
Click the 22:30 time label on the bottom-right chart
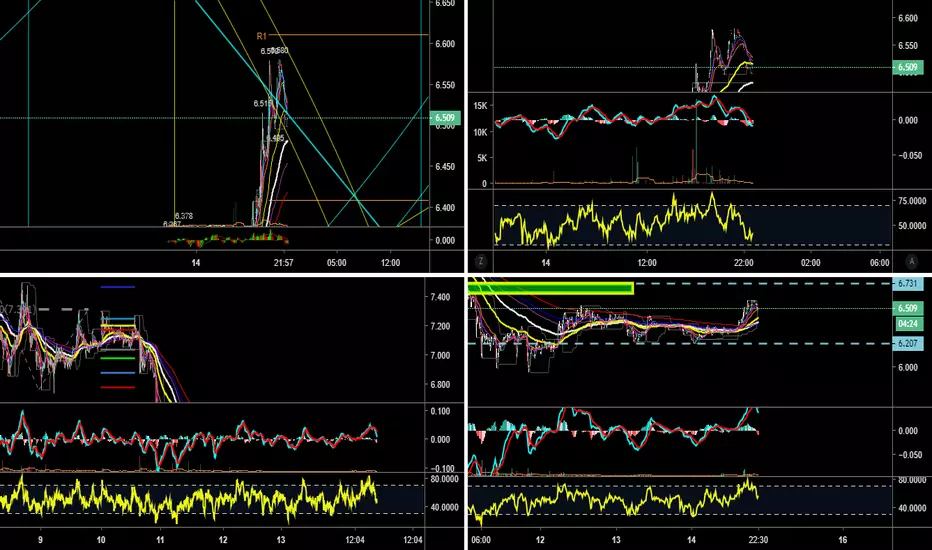coord(758,540)
